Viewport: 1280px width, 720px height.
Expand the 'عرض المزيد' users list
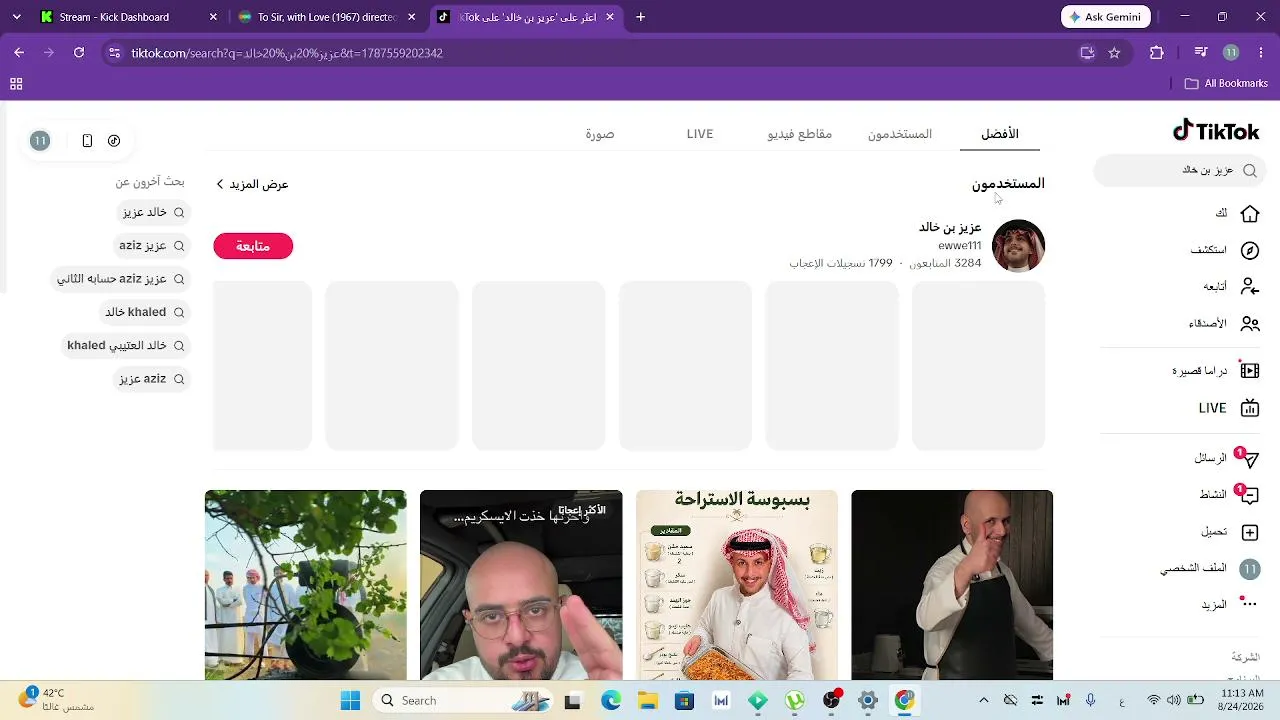pos(252,184)
